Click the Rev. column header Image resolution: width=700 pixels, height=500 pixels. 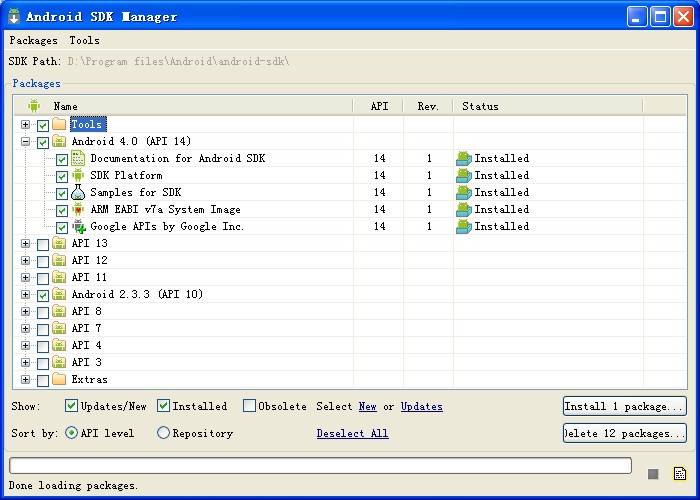click(x=428, y=106)
